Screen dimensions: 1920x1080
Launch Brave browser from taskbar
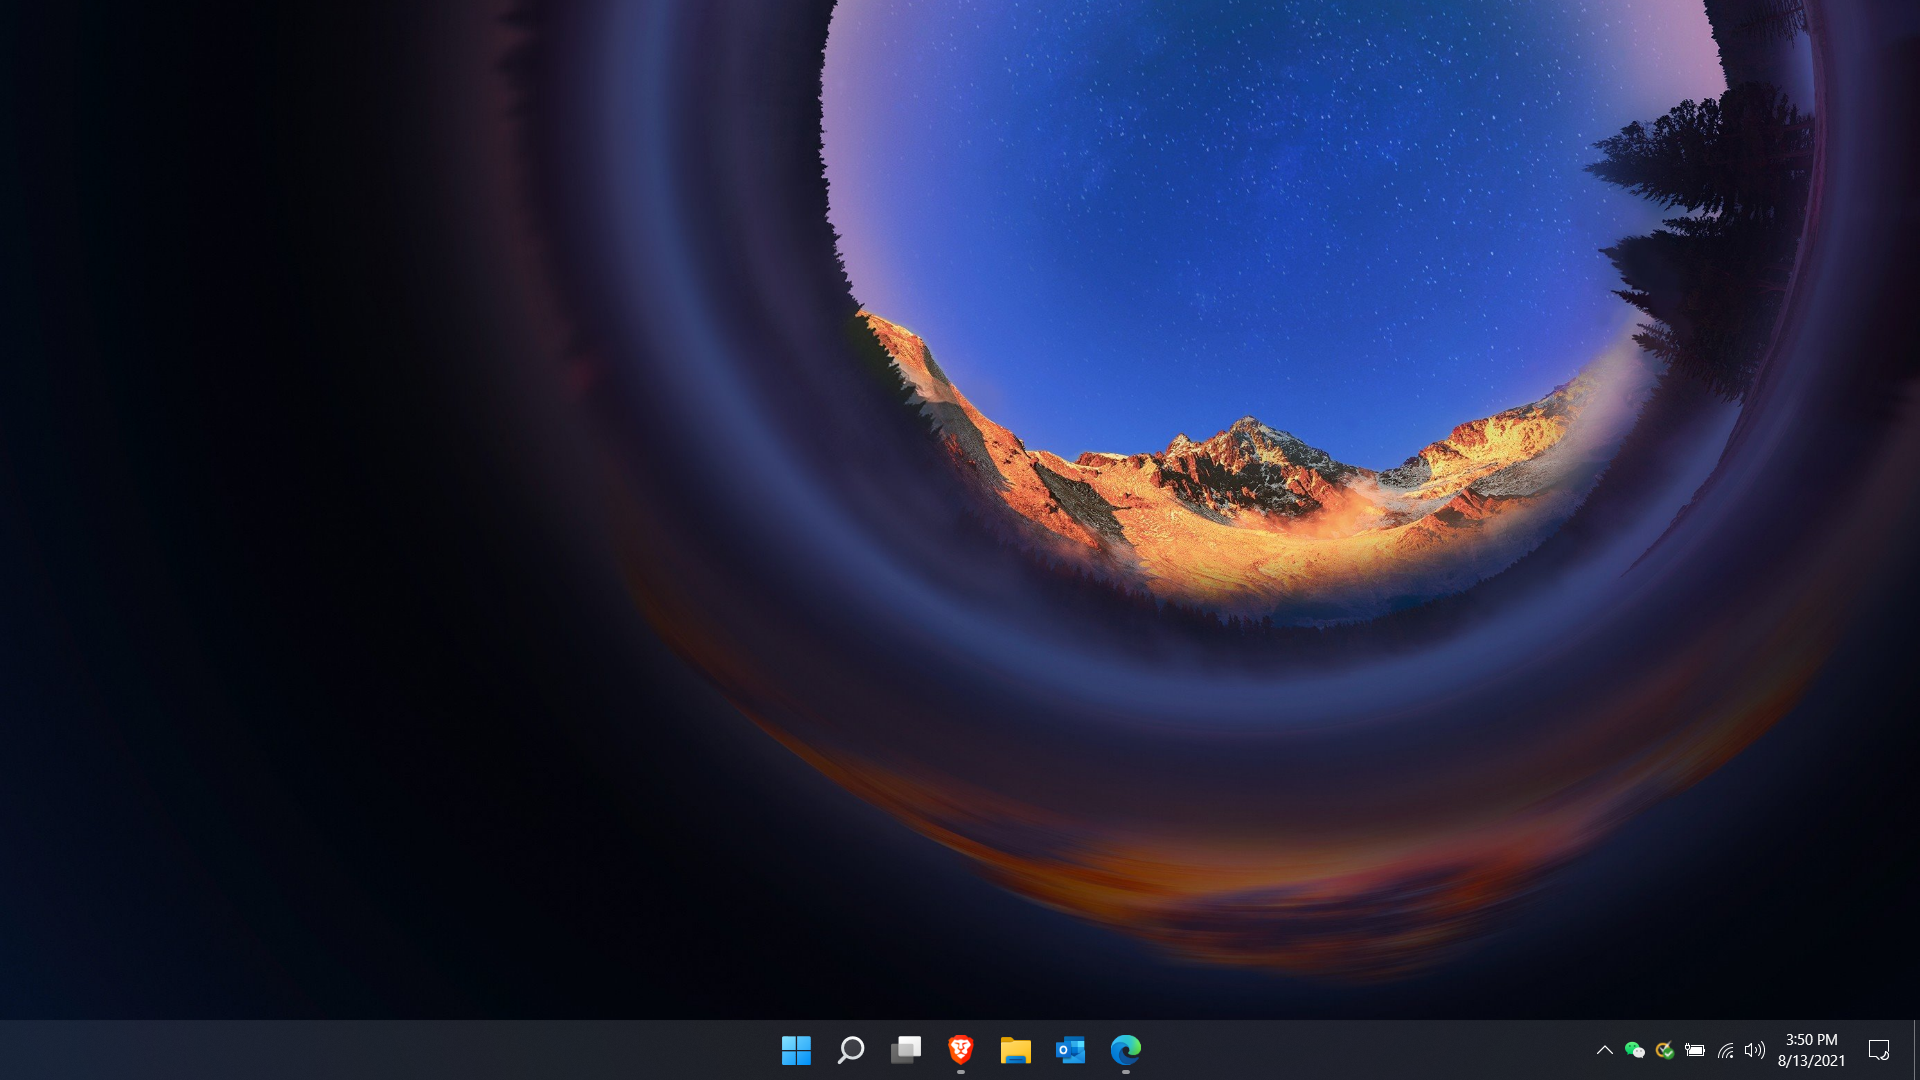tap(961, 1050)
